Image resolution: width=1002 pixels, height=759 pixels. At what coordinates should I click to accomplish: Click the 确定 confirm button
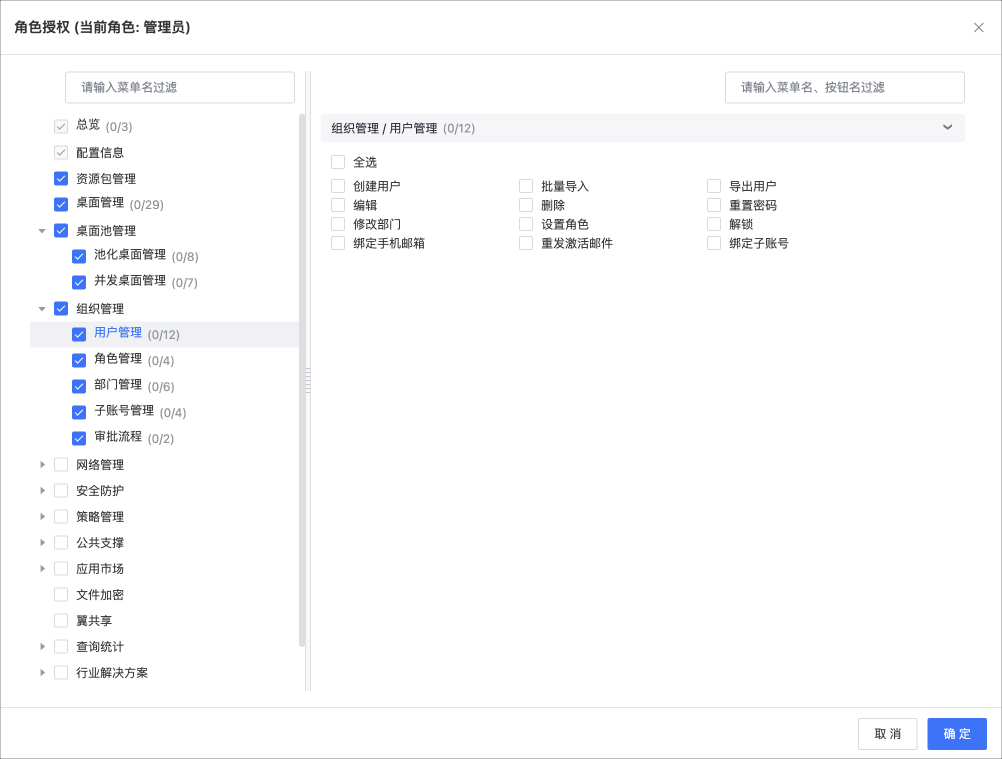[956, 733]
